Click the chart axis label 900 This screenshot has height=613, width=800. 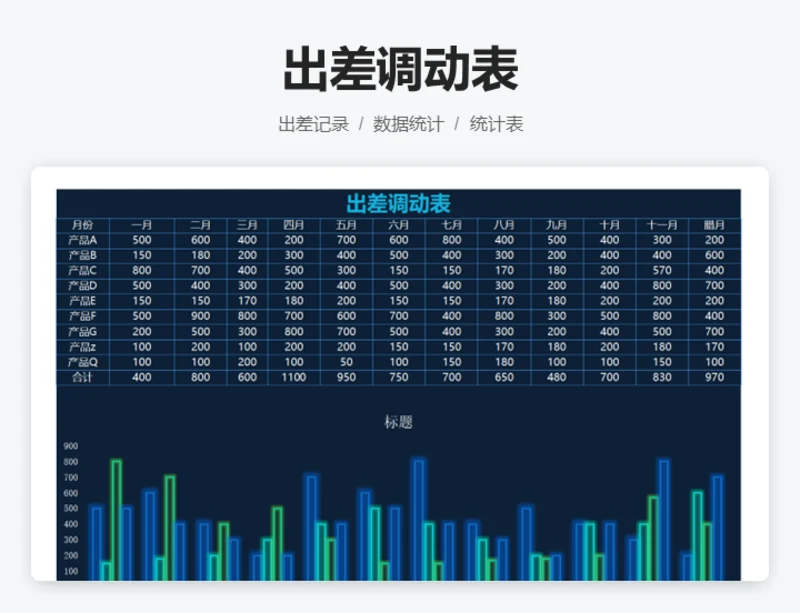click(x=71, y=447)
